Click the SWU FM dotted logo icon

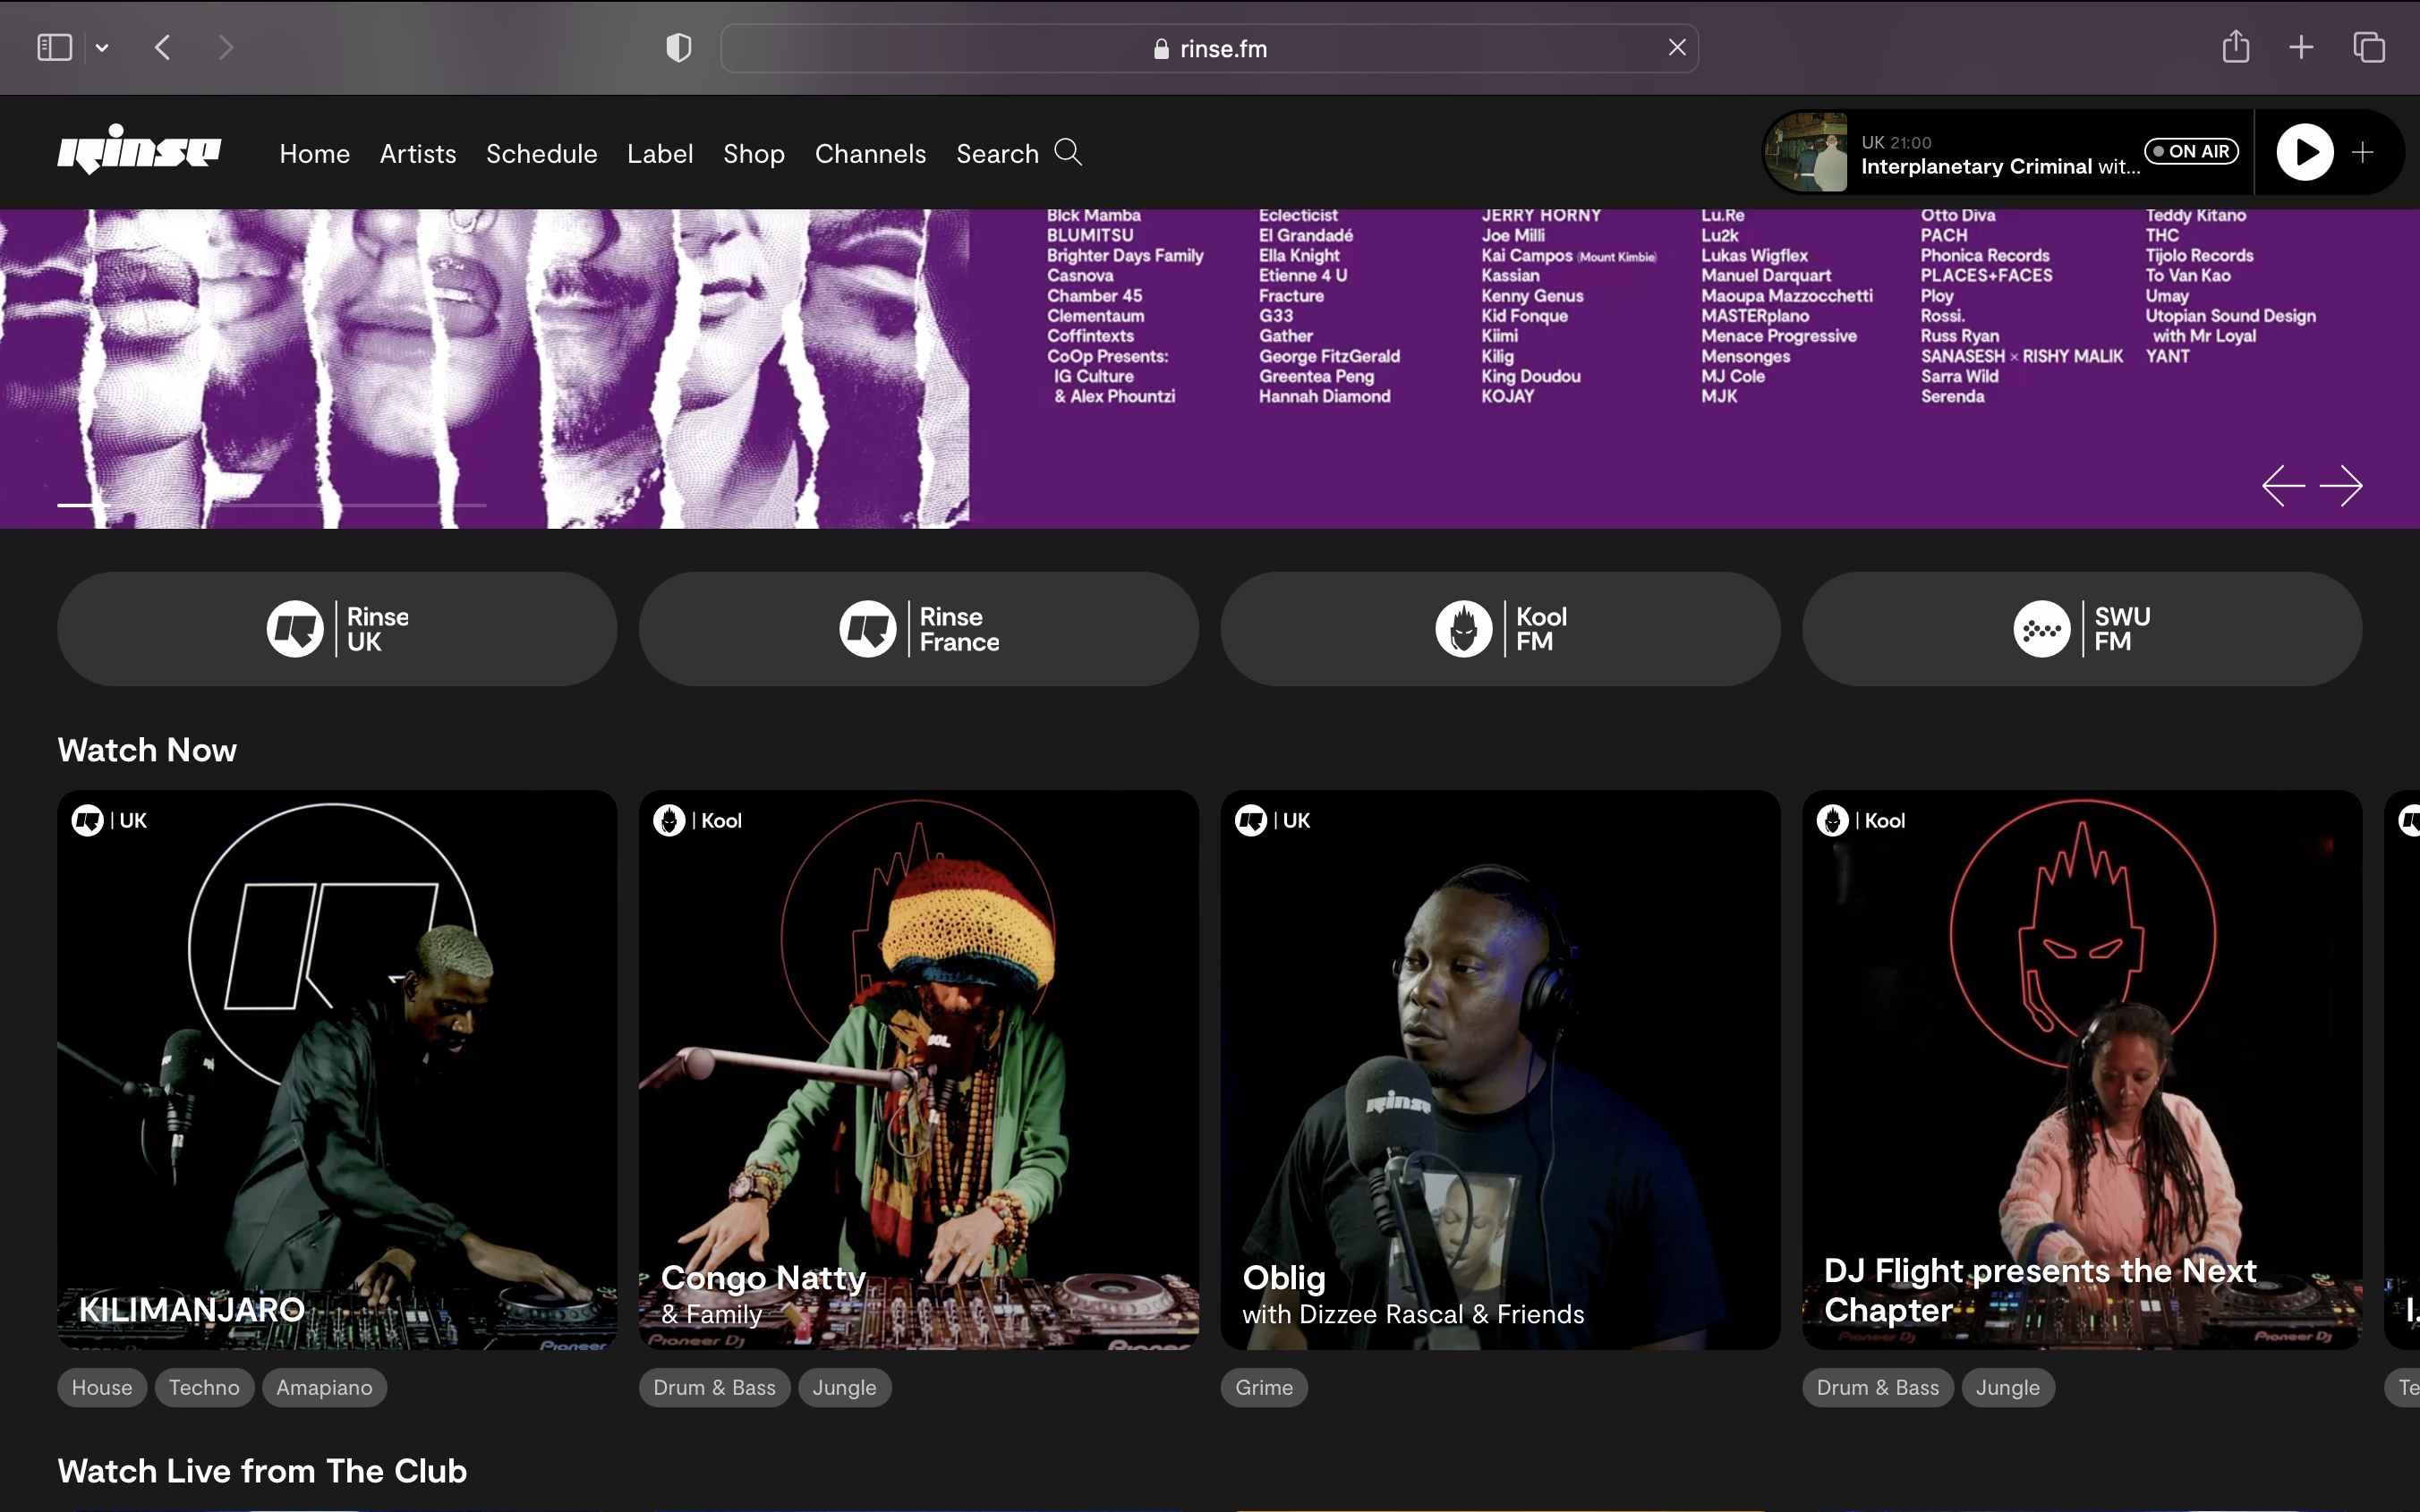(x=2041, y=629)
